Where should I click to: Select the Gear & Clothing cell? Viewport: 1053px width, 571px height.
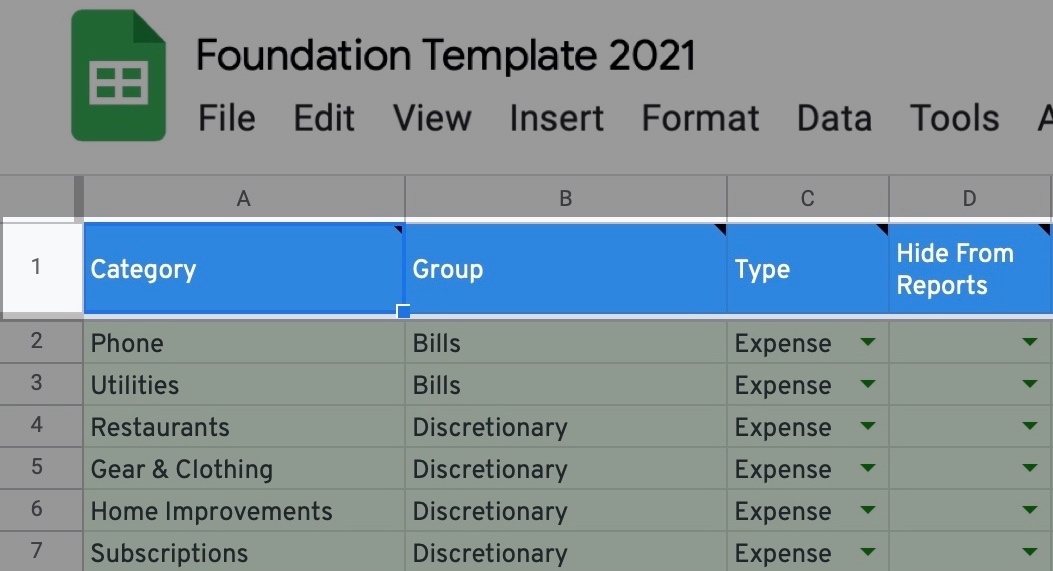[244, 468]
